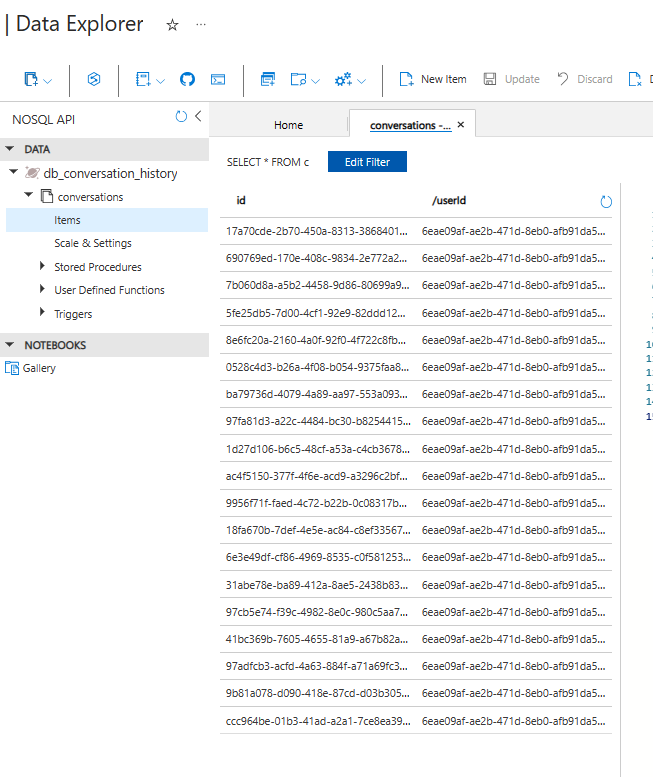Click the SELECT * FROM c query text

tap(268, 162)
